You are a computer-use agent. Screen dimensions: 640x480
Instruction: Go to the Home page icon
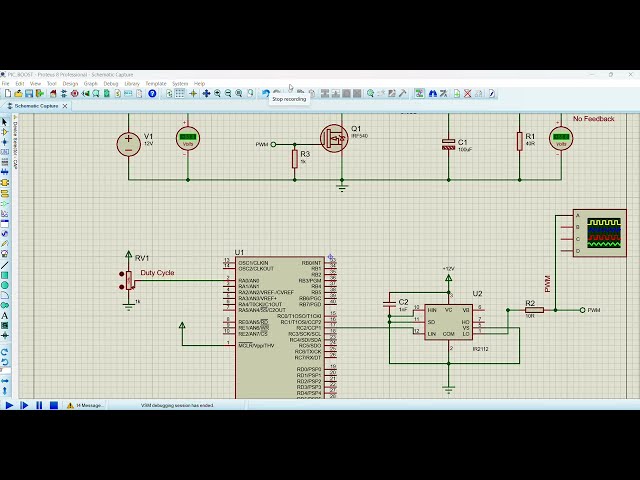53,94
